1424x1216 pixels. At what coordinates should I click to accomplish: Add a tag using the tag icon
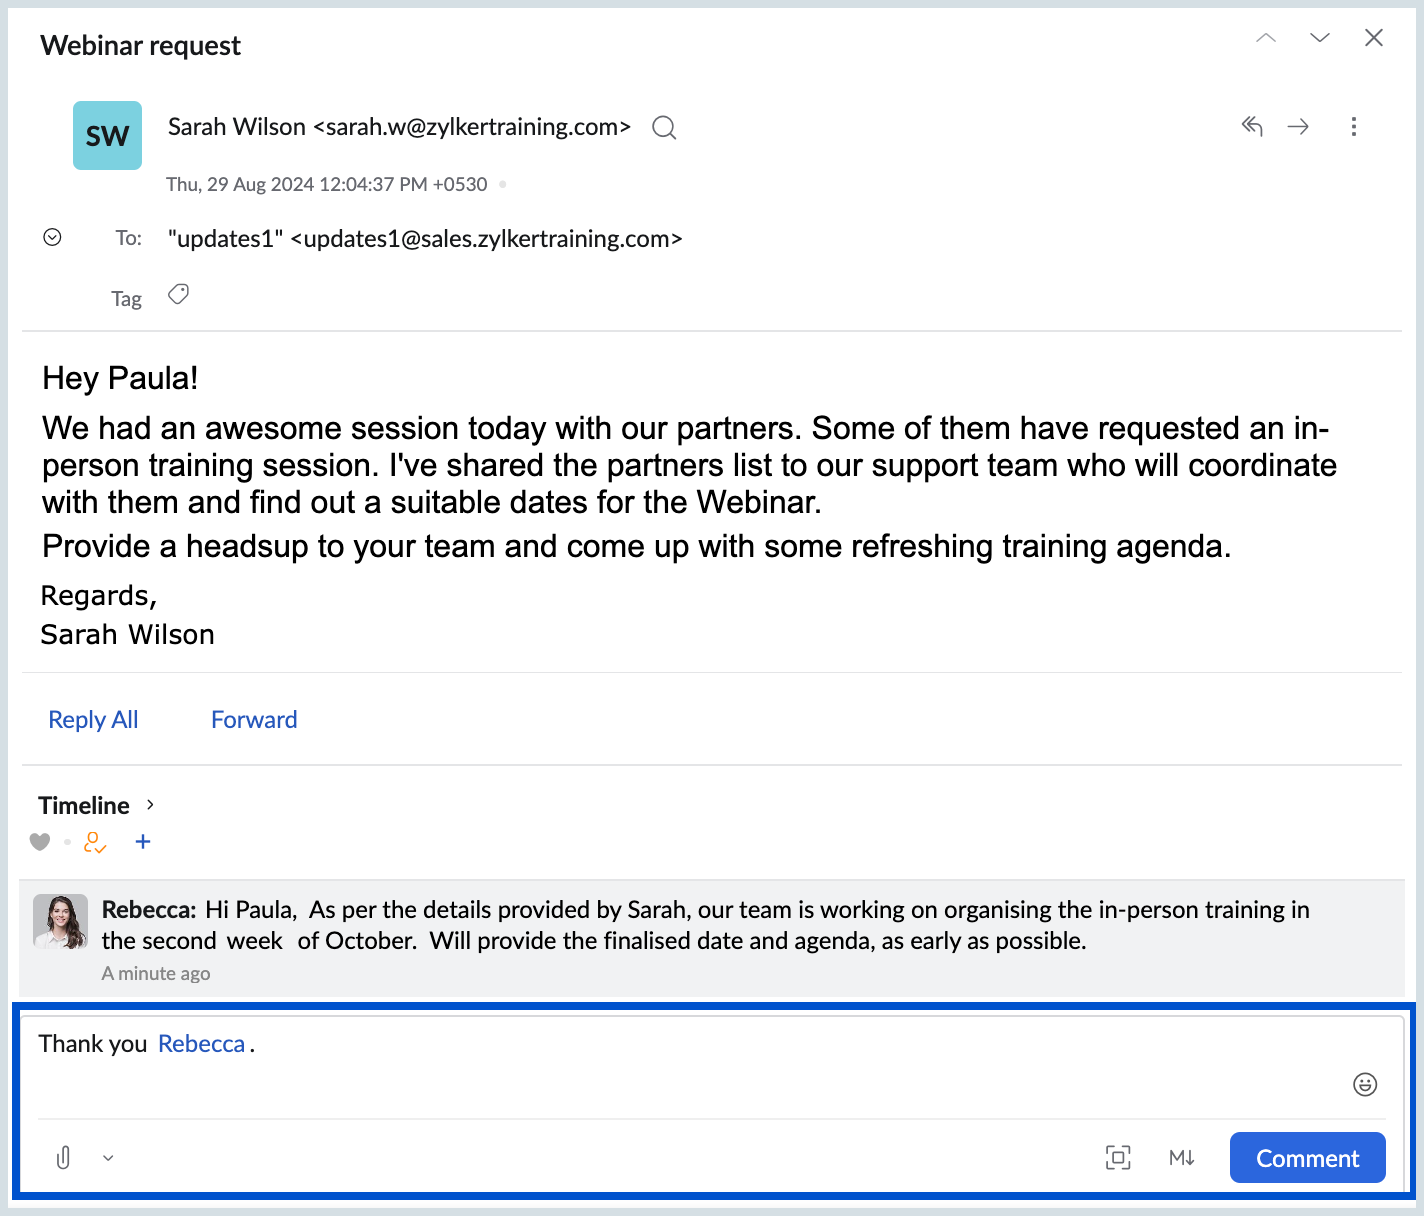pyautogui.click(x=178, y=294)
